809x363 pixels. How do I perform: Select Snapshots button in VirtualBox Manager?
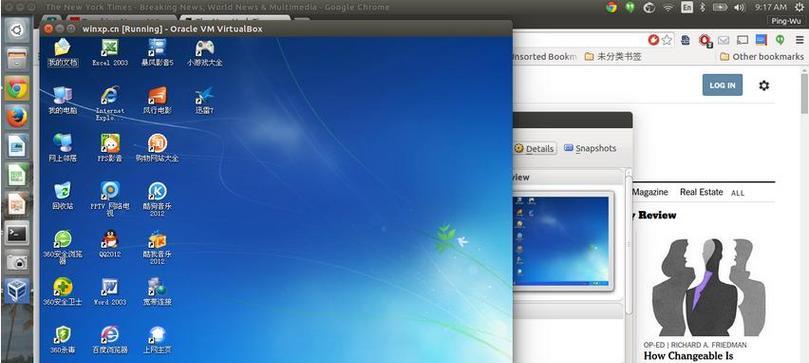pyautogui.click(x=590, y=148)
